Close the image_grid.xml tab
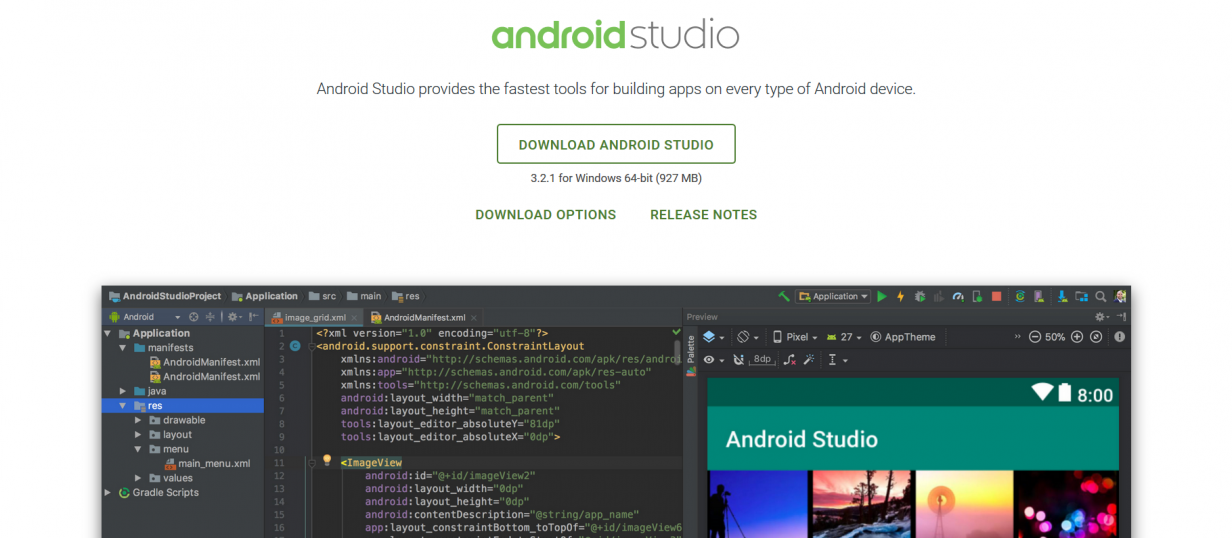1232x538 pixels. pos(354,317)
